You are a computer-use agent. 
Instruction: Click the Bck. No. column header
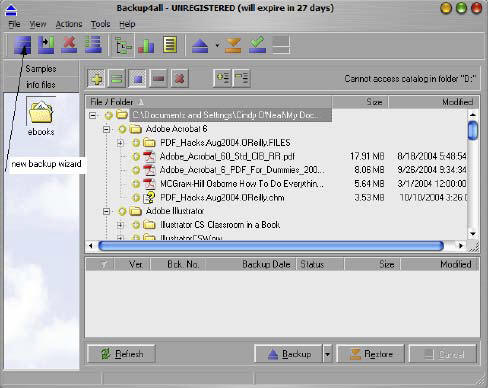178,264
